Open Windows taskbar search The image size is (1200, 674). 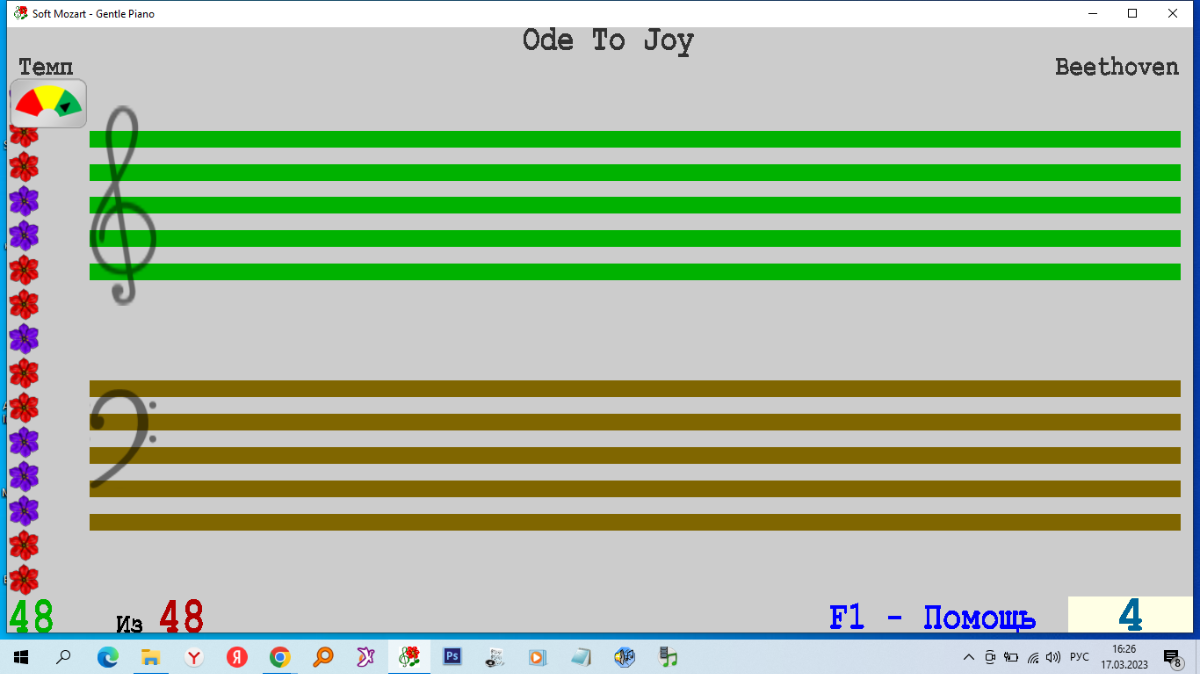pyautogui.click(x=64, y=657)
